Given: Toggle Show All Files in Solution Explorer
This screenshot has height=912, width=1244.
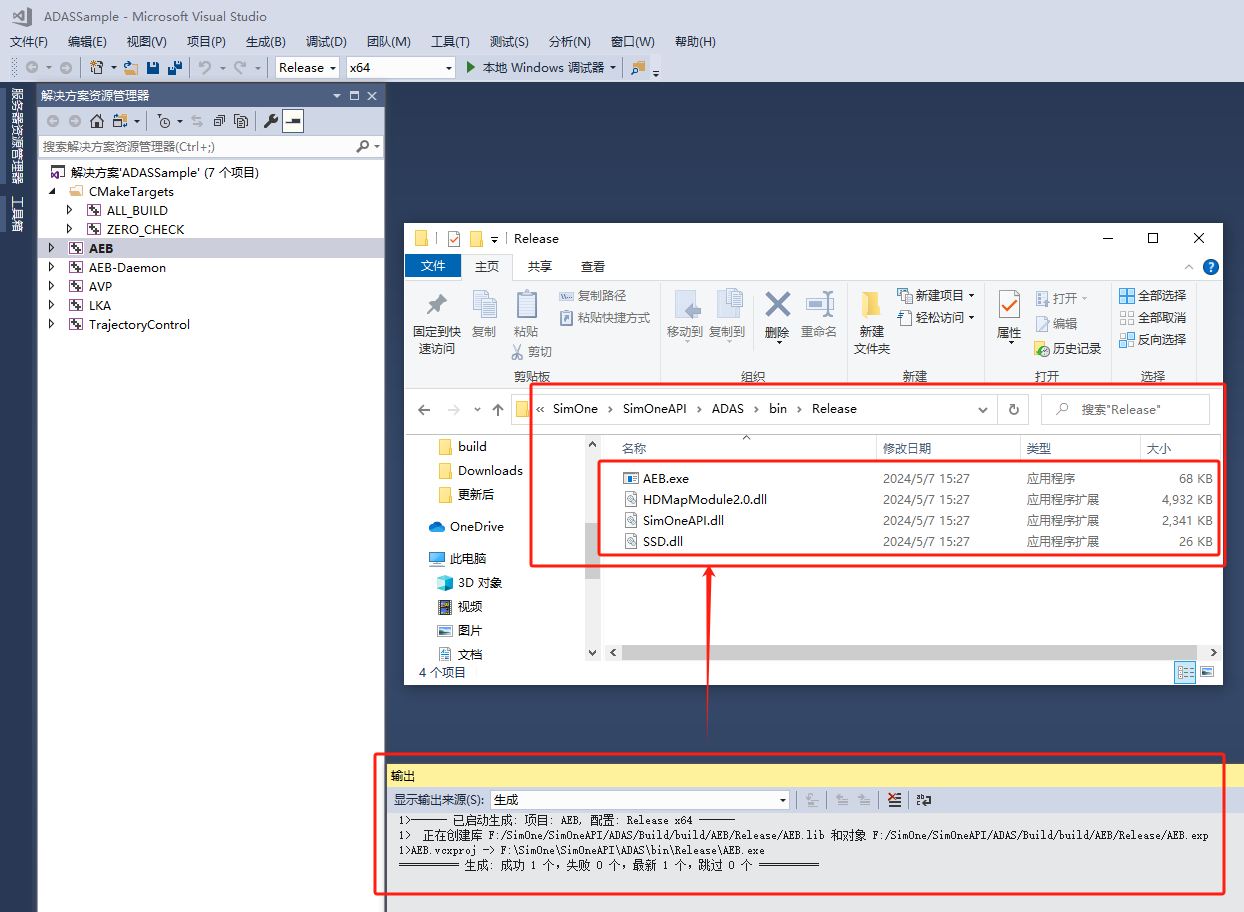Looking at the screenshot, I should pos(241,121).
